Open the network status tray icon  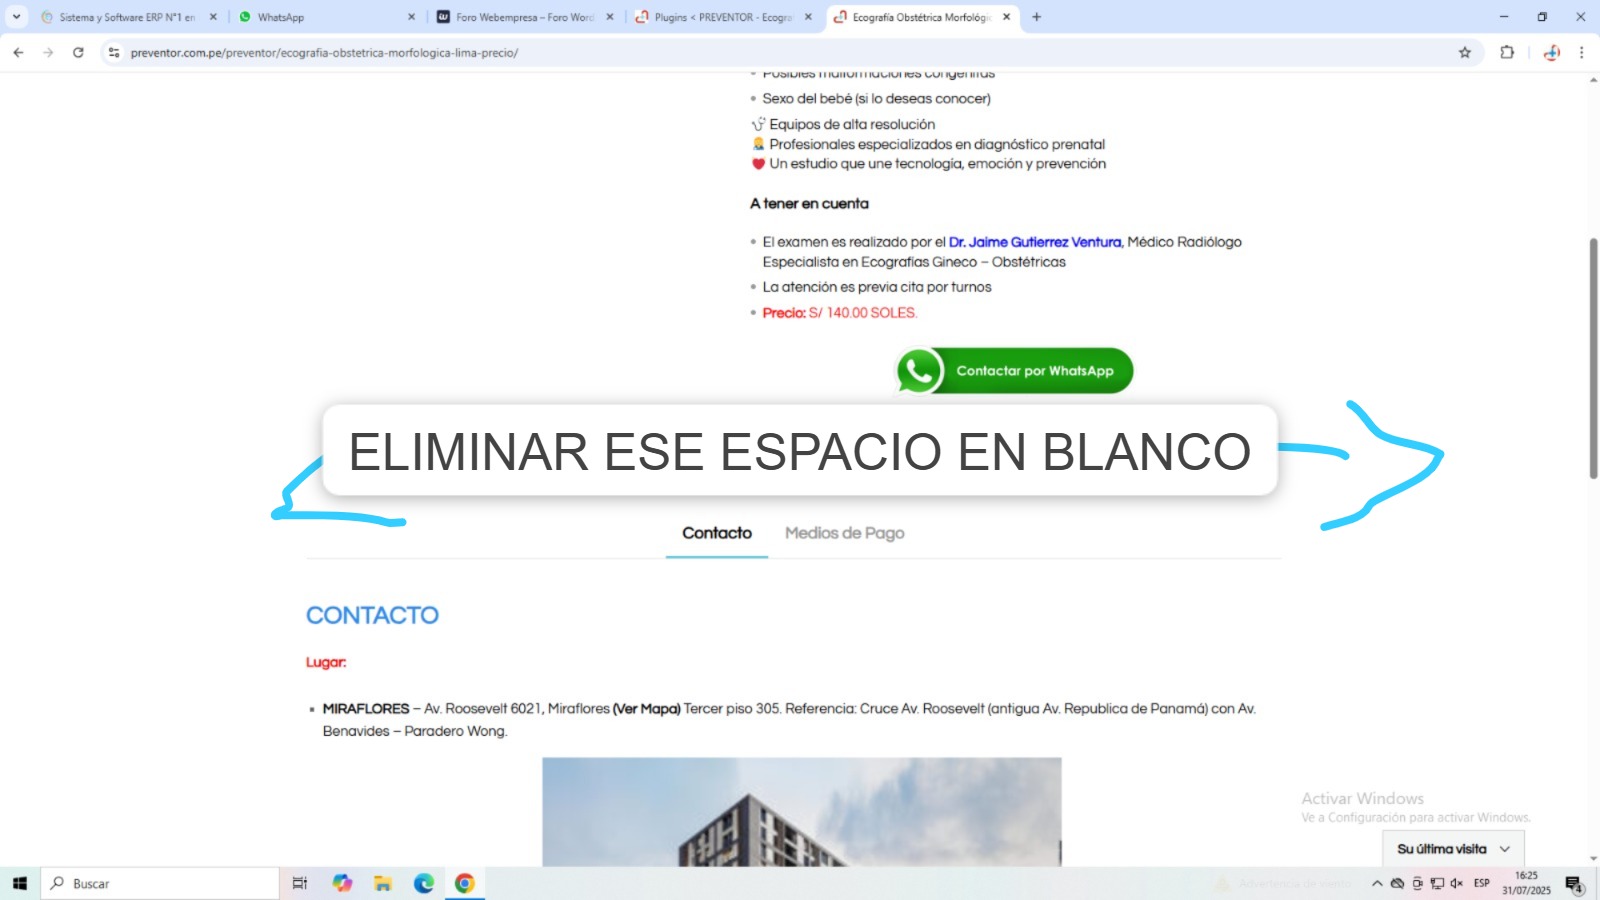pos(1437,884)
